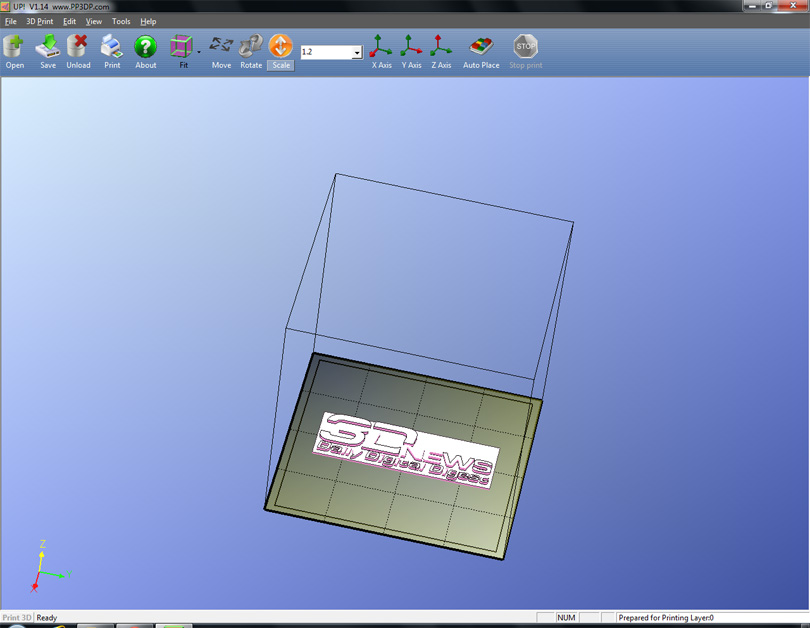Open the About help icon

146,51
